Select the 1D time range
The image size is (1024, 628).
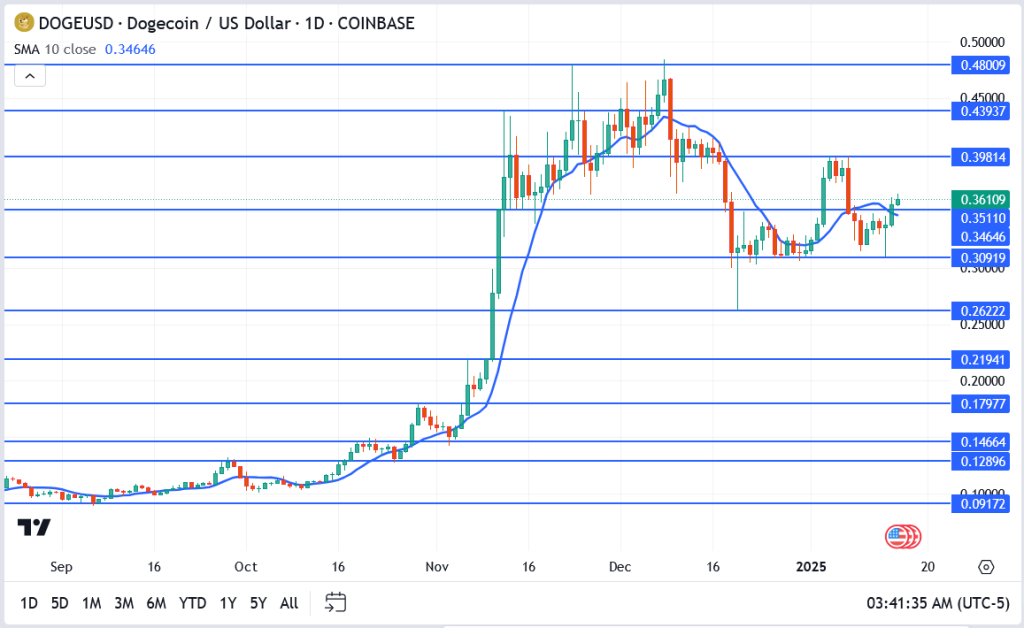[x=29, y=603]
